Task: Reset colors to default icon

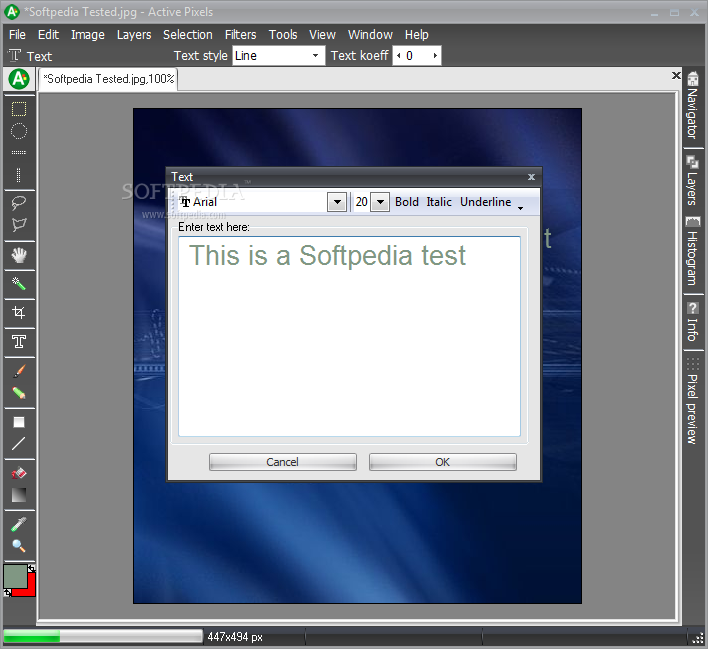Action: tap(7, 593)
